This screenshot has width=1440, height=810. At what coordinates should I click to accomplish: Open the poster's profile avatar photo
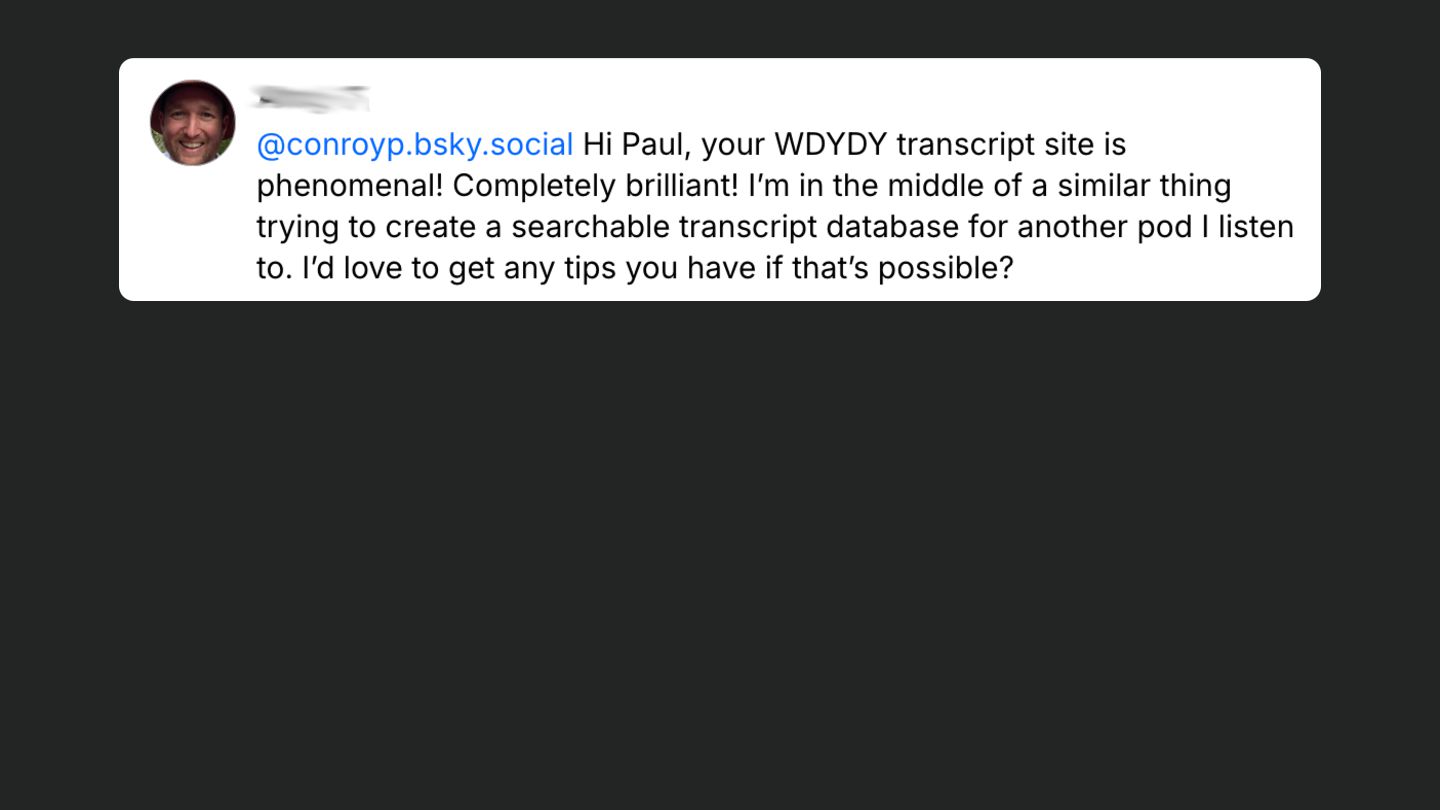[193, 122]
